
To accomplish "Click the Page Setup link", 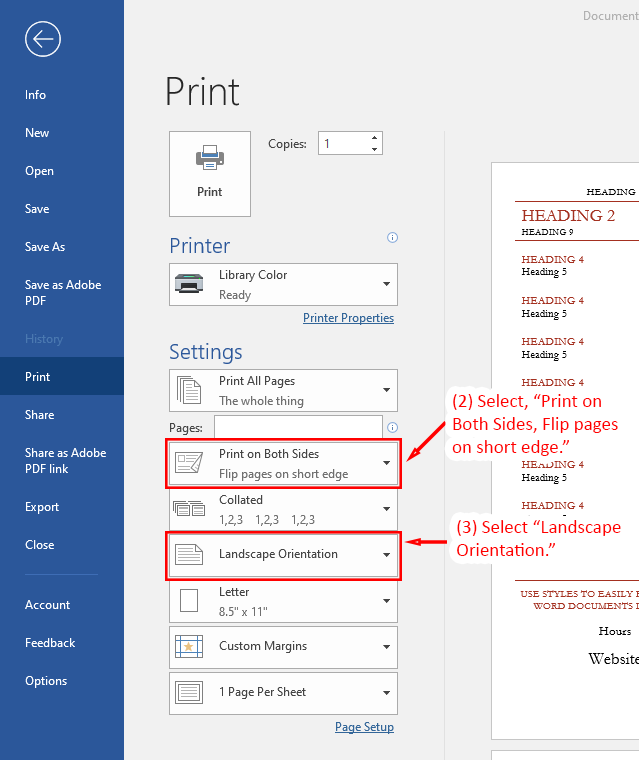I will [x=364, y=727].
